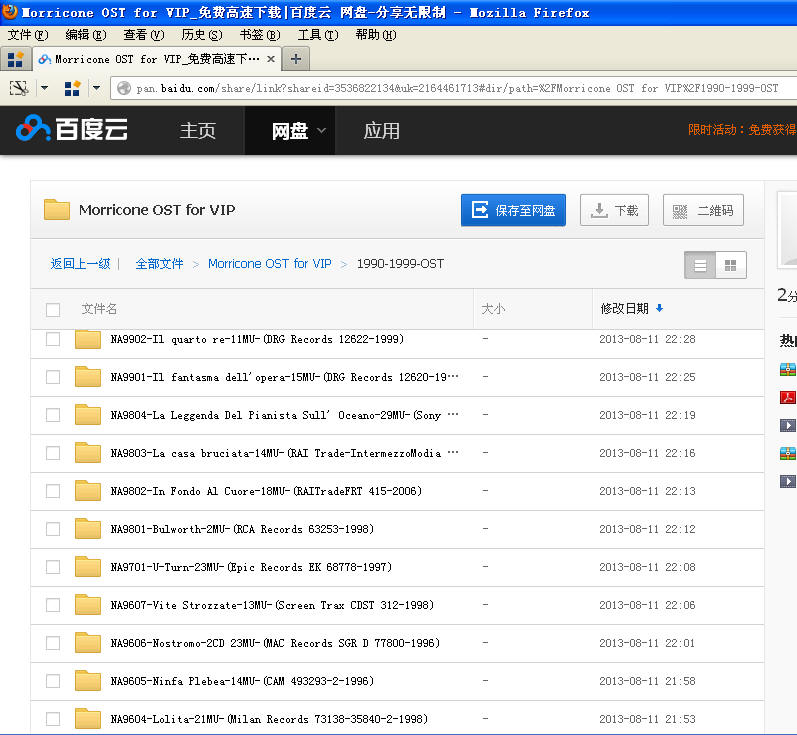
Task: Check the box for NA9801-Bulworth
Action: 53,529
